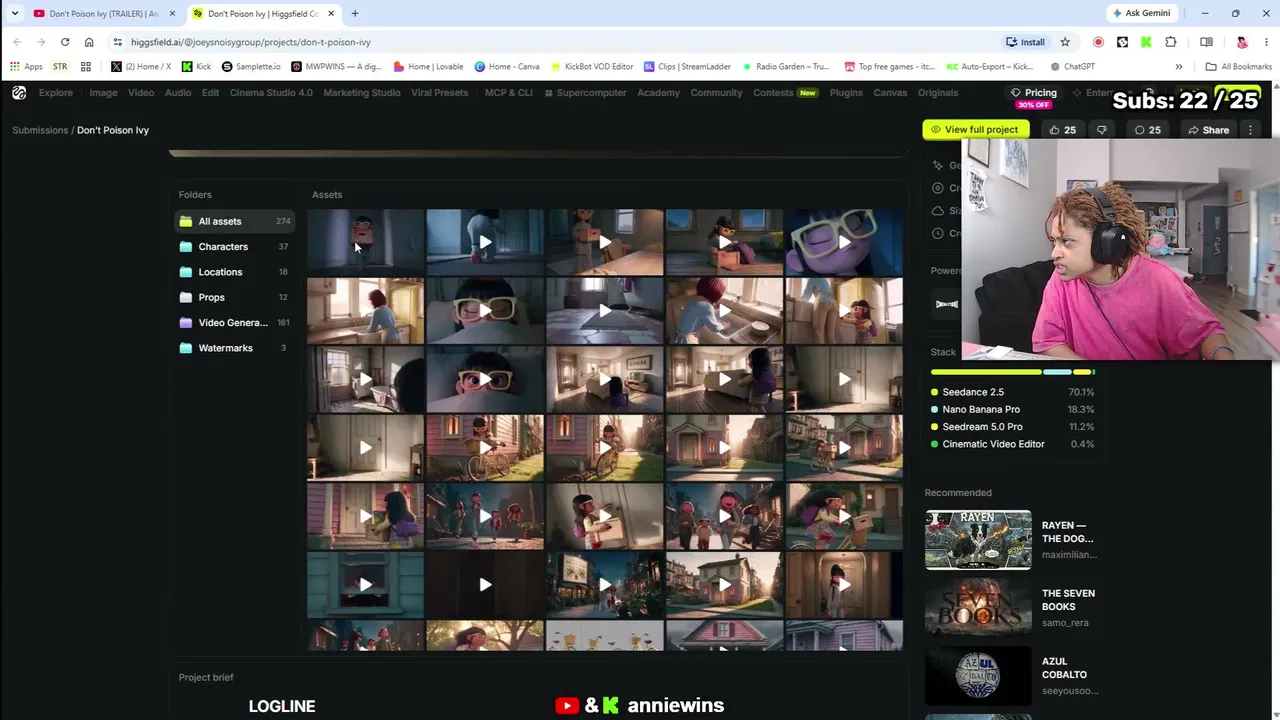1280x720 pixels.
Task: Open AZUL COBALTO recommended thumbnail
Action: 978,676
